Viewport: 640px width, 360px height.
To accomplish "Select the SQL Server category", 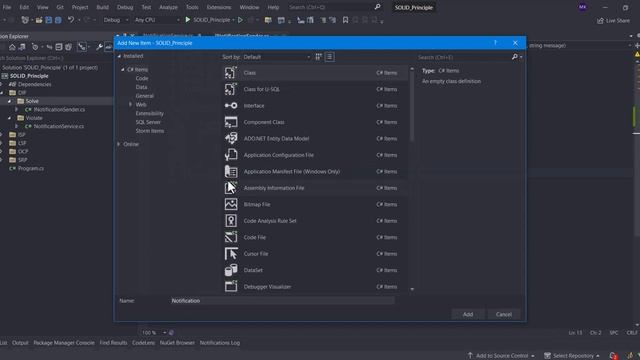I will tap(148, 122).
